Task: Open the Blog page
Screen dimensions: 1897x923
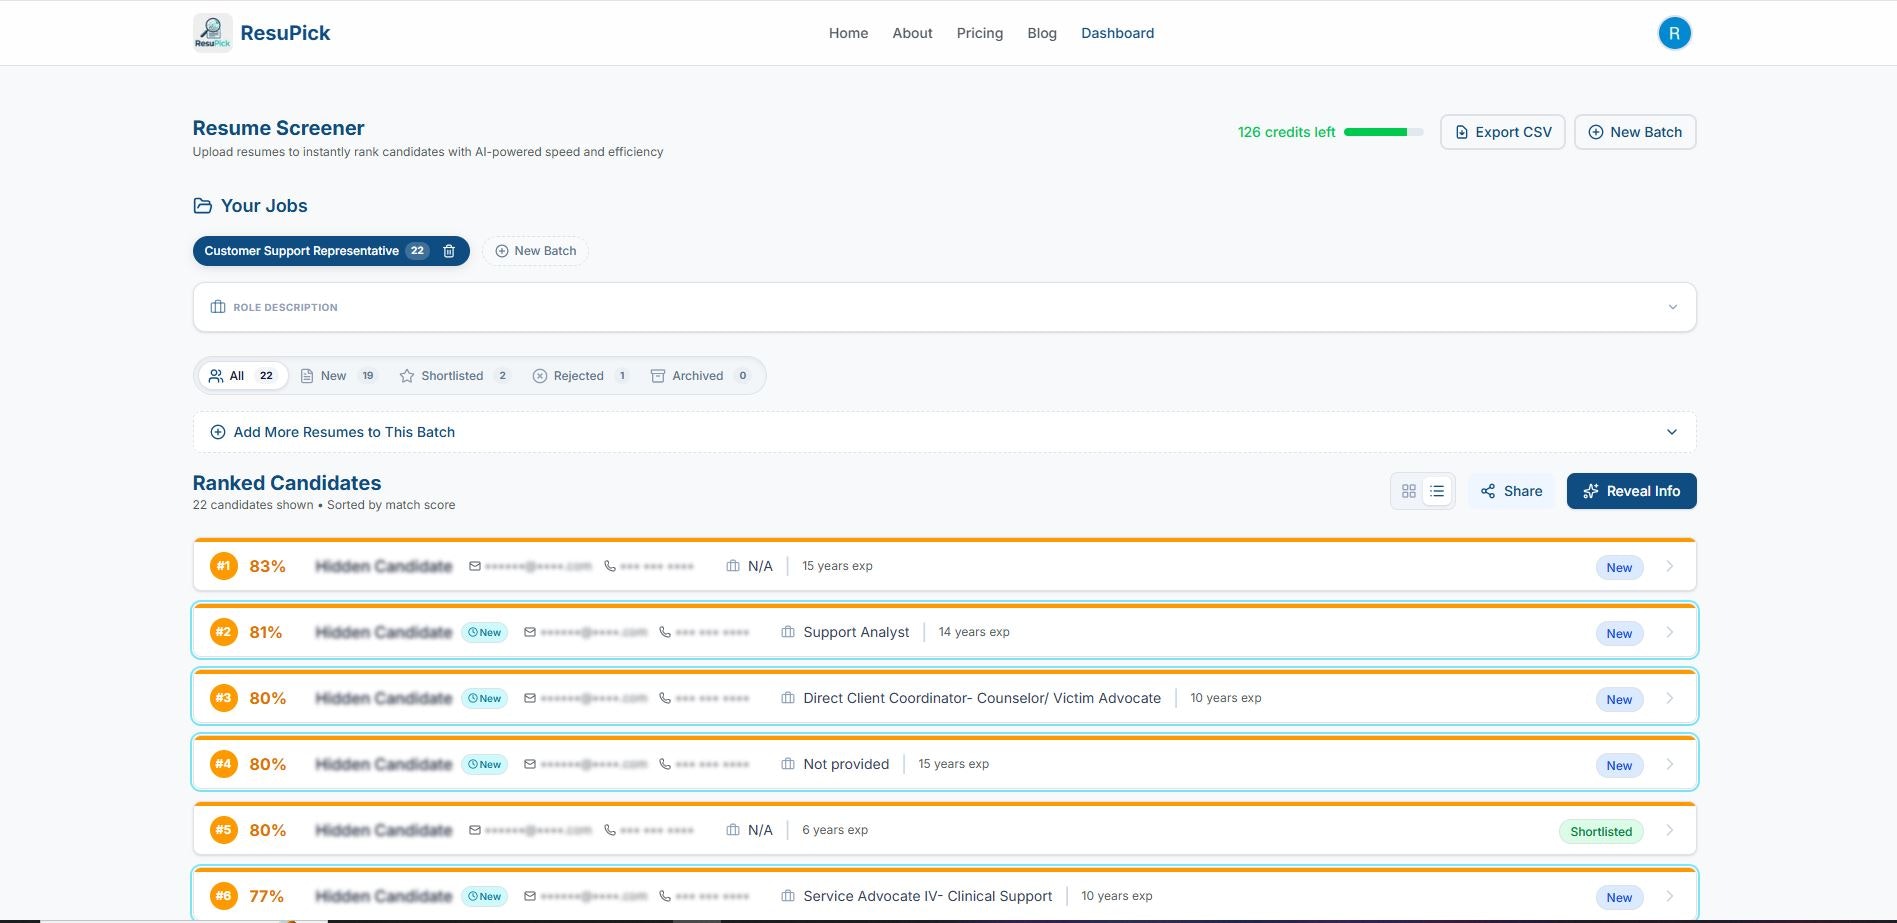Action: [x=1042, y=33]
